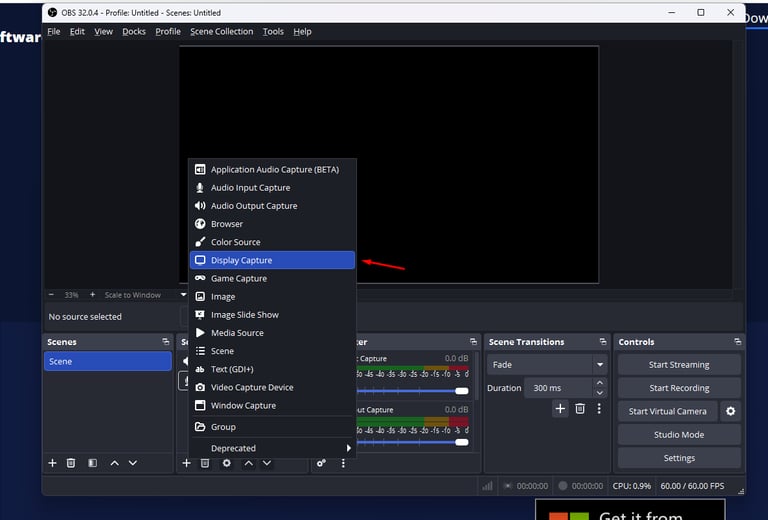Open the Docks menu
Screen dimensions: 768x520
click(x=134, y=31)
